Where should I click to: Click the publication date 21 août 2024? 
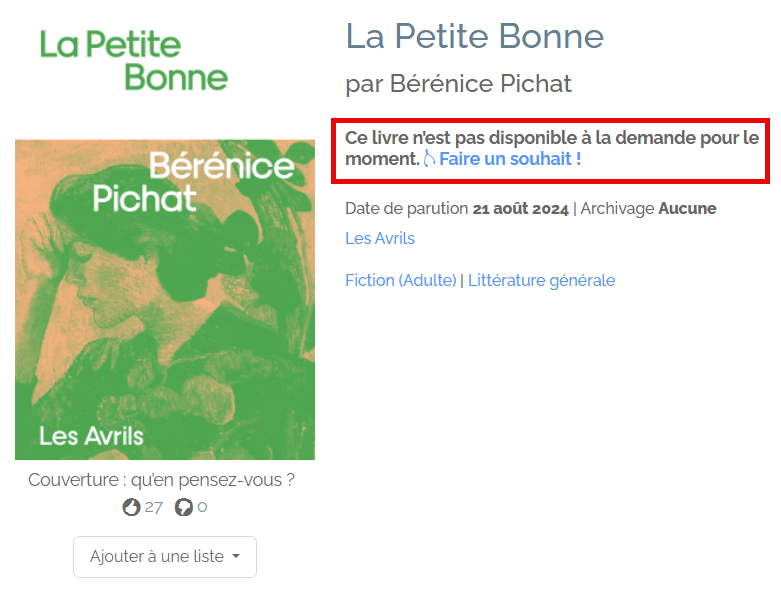pos(520,209)
